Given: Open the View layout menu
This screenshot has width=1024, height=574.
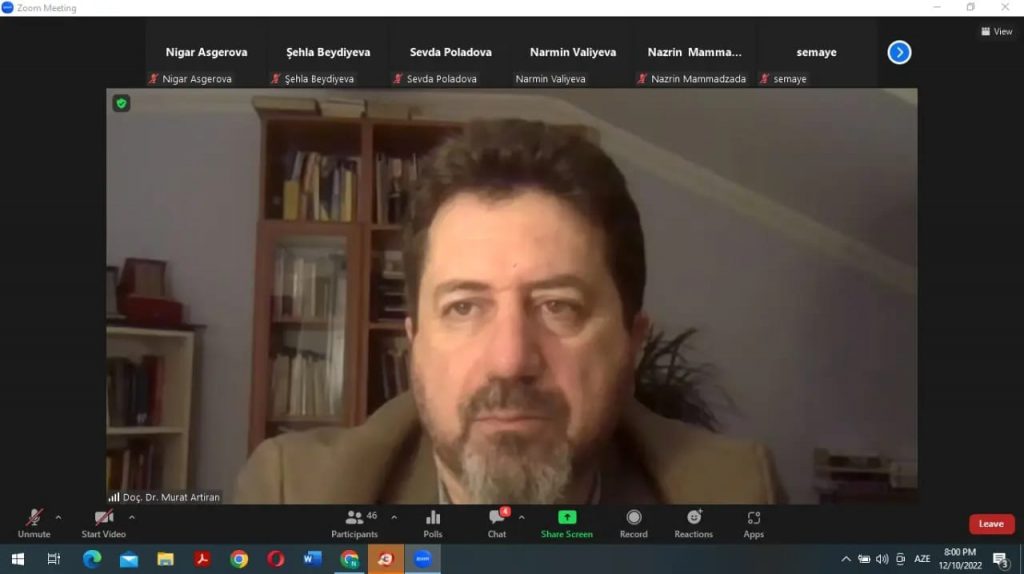Looking at the screenshot, I should (996, 31).
